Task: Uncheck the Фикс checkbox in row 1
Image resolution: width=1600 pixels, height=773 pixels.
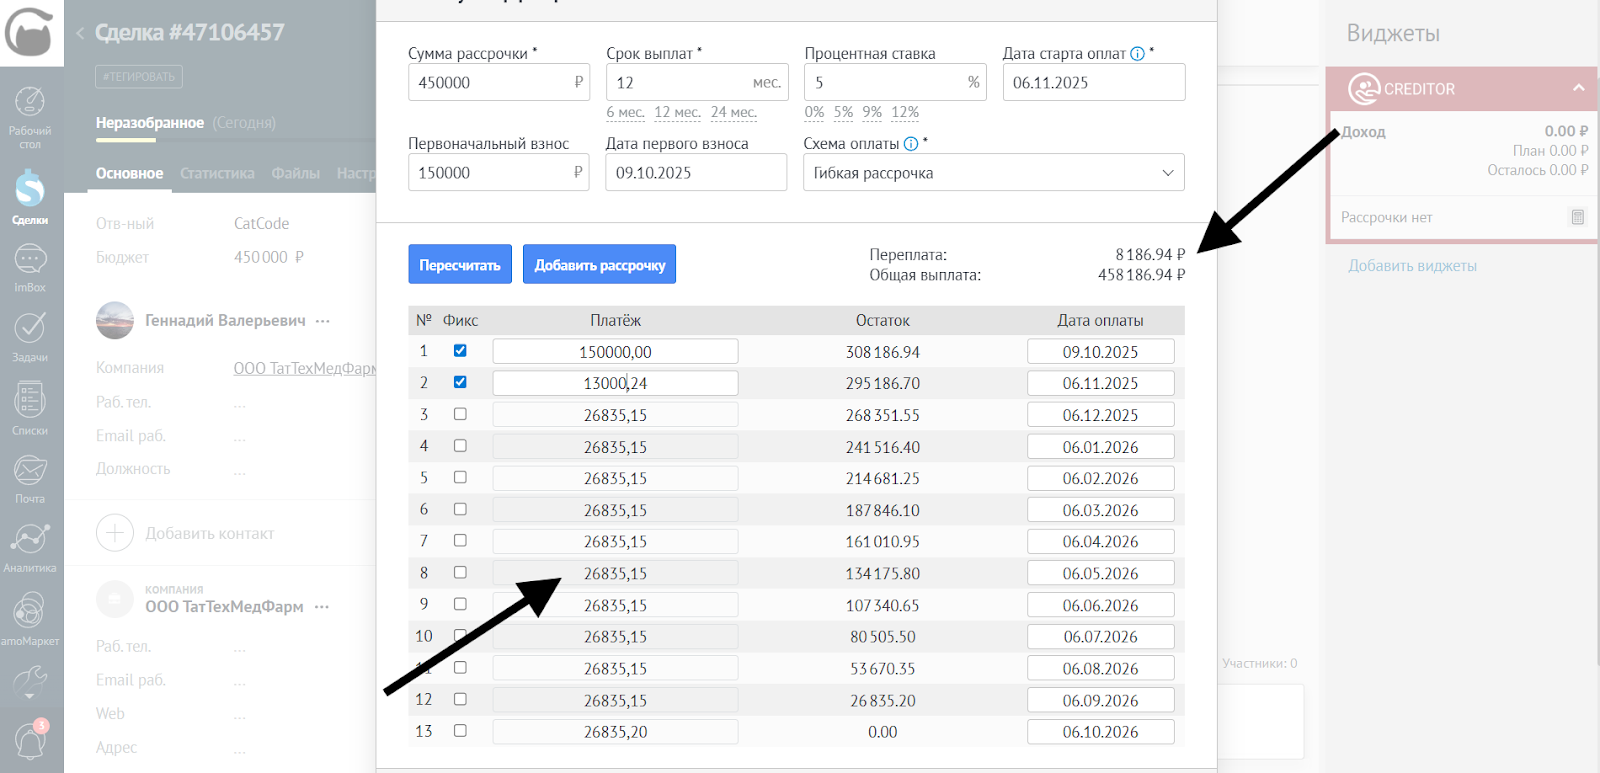Action: [x=460, y=351]
